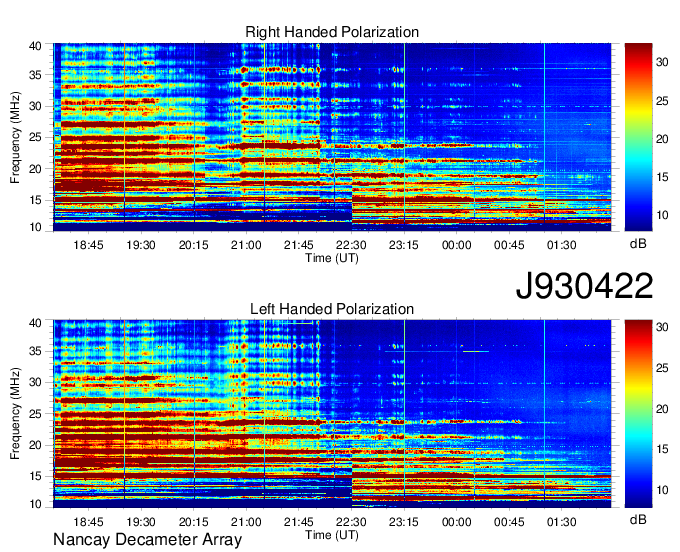Select the "J930422" observation label
This screenshot has width=680, height=552.
584,286
